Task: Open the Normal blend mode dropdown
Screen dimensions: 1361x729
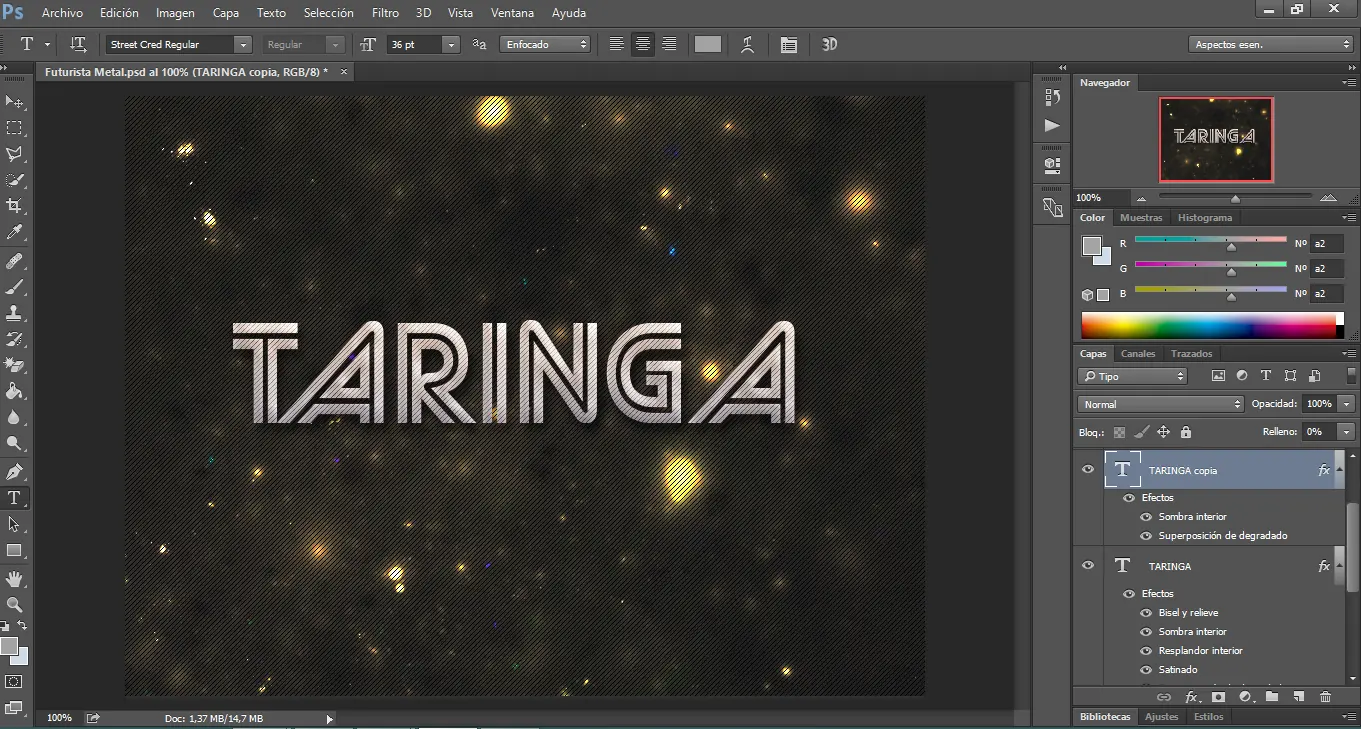Action: 1161,404
